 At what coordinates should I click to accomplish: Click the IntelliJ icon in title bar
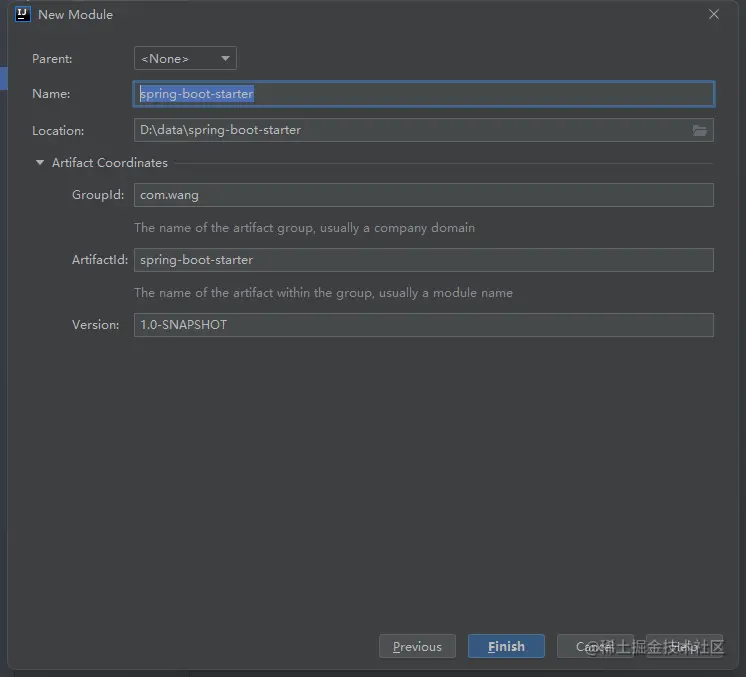point(22,14)
